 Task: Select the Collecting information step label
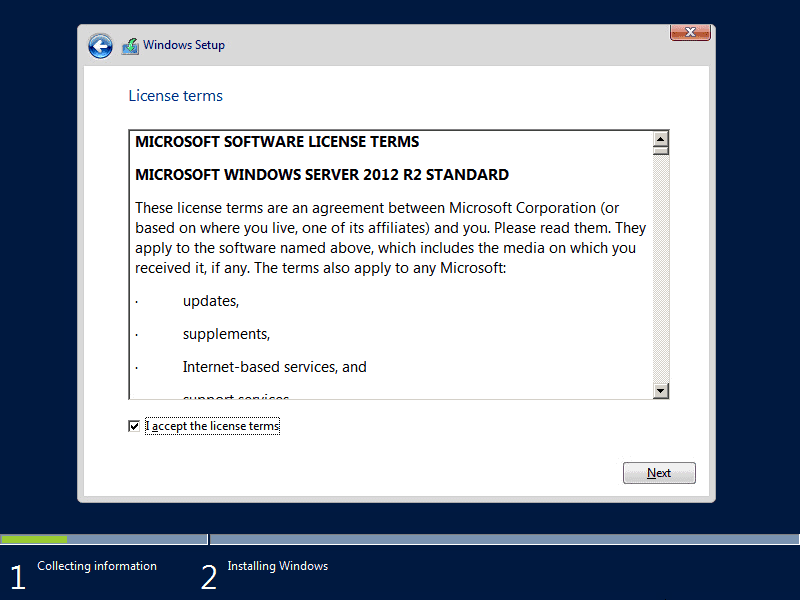point(96,566)
